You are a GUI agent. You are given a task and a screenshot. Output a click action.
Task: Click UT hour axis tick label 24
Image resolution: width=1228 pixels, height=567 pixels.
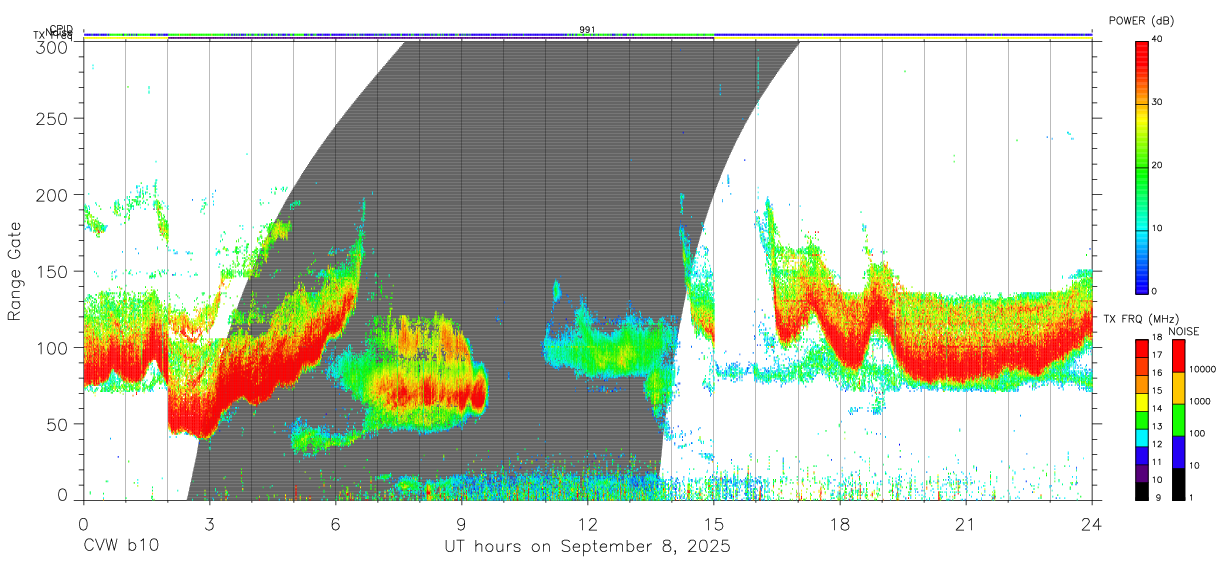click(1091, 523)
